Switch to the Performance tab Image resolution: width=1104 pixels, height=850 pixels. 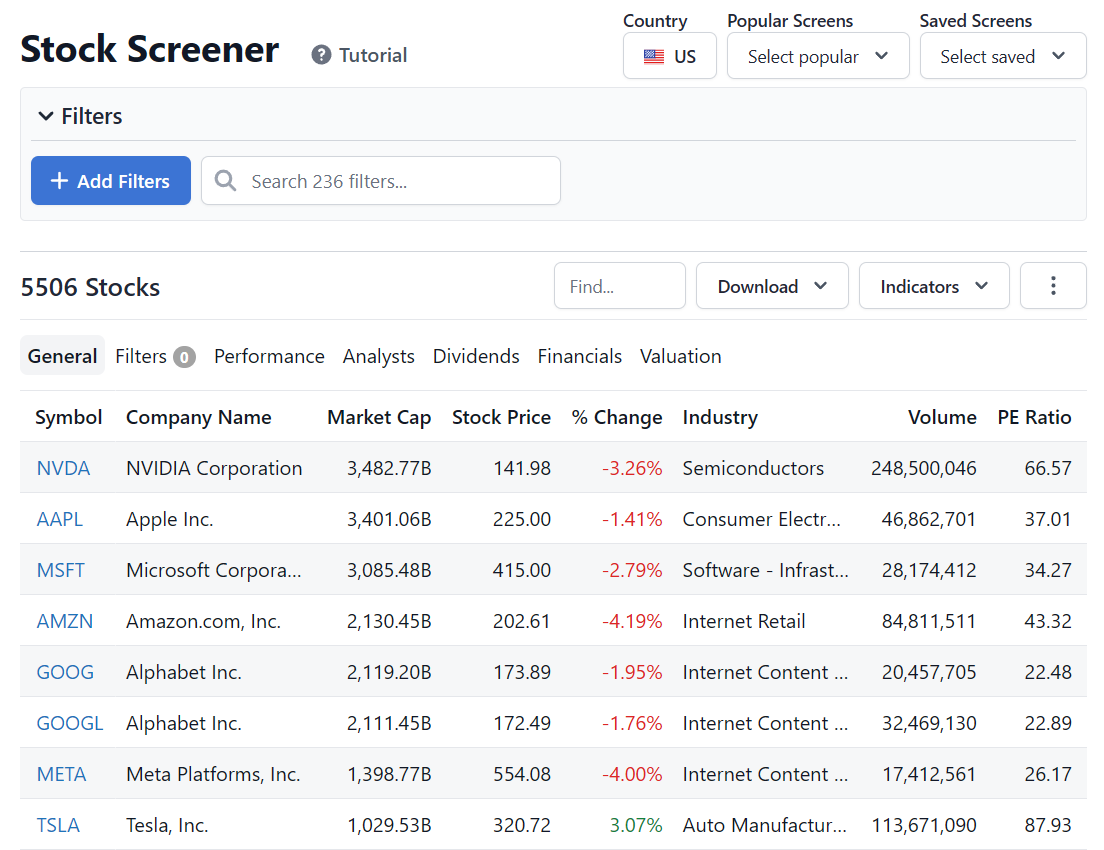pos(269,356)
